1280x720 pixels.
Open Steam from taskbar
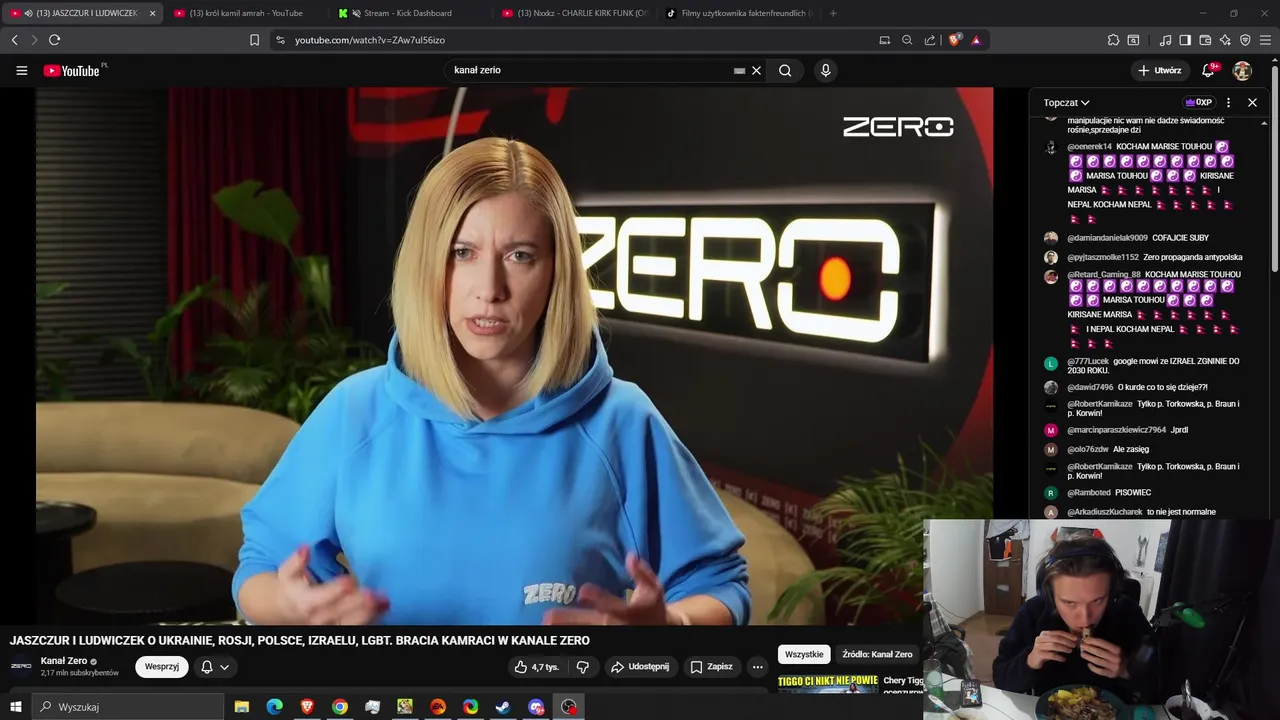tap(503, 707)
